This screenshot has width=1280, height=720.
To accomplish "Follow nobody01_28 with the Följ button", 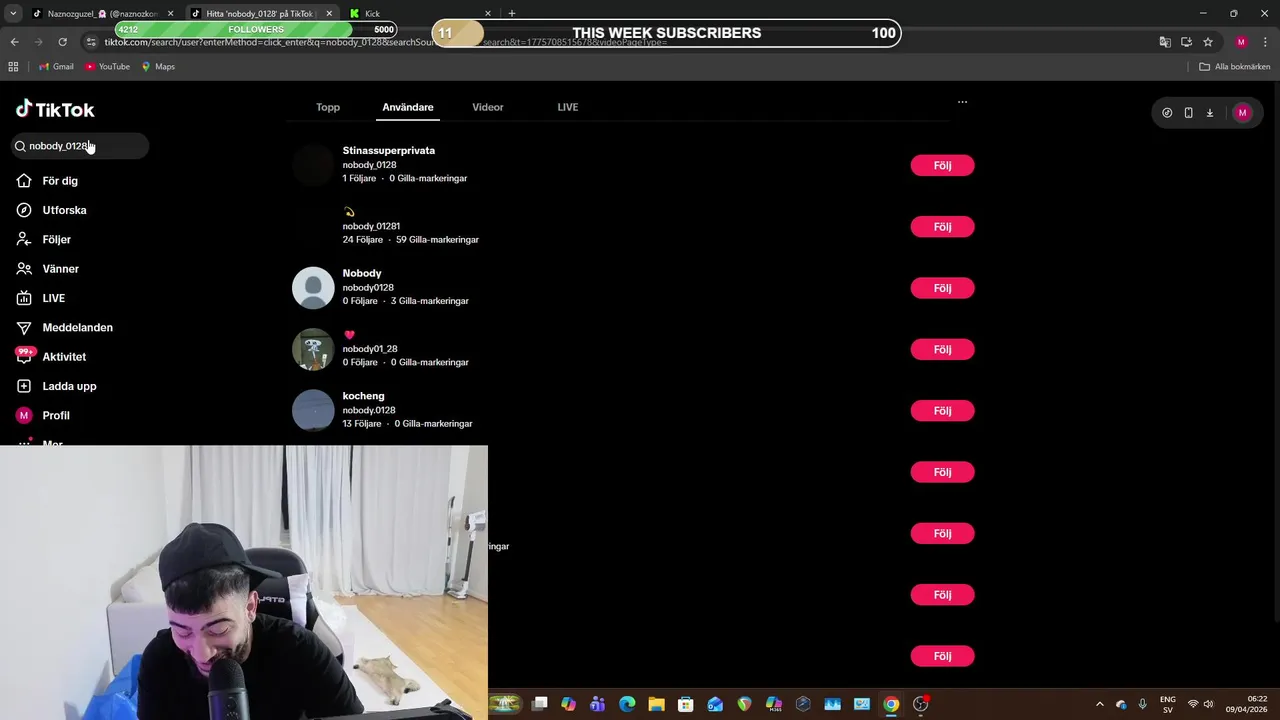I will click(x=942, y=350).
